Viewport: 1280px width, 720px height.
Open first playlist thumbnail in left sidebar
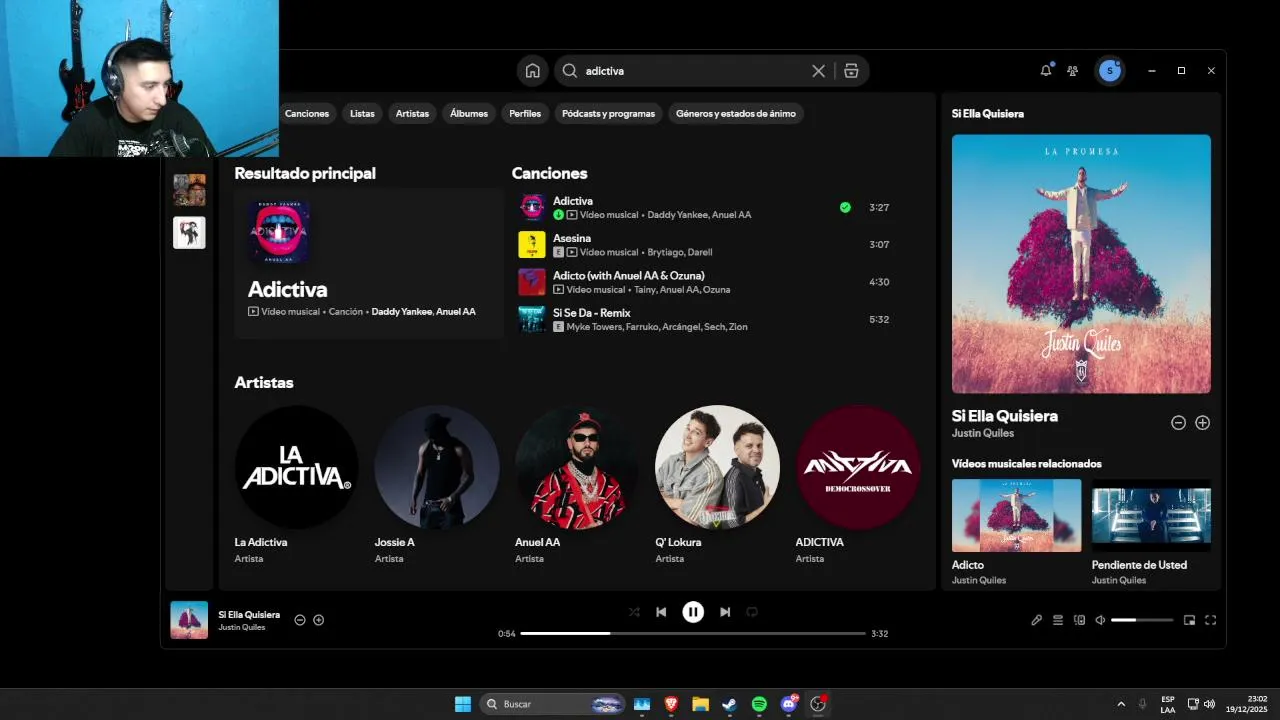189,190
